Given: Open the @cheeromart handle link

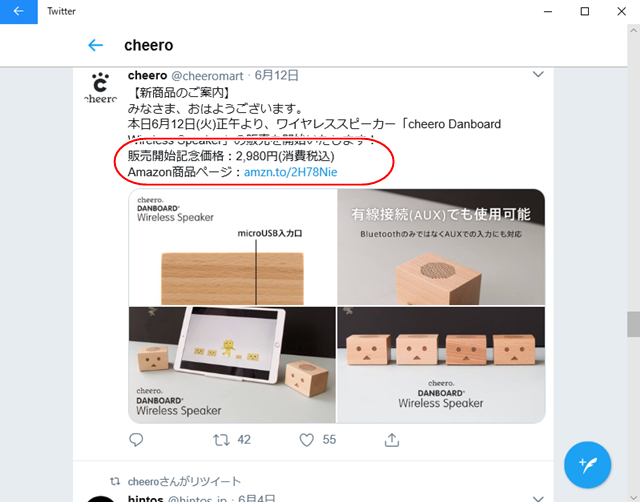Looking at the screenshot, I should click(207, 76).
